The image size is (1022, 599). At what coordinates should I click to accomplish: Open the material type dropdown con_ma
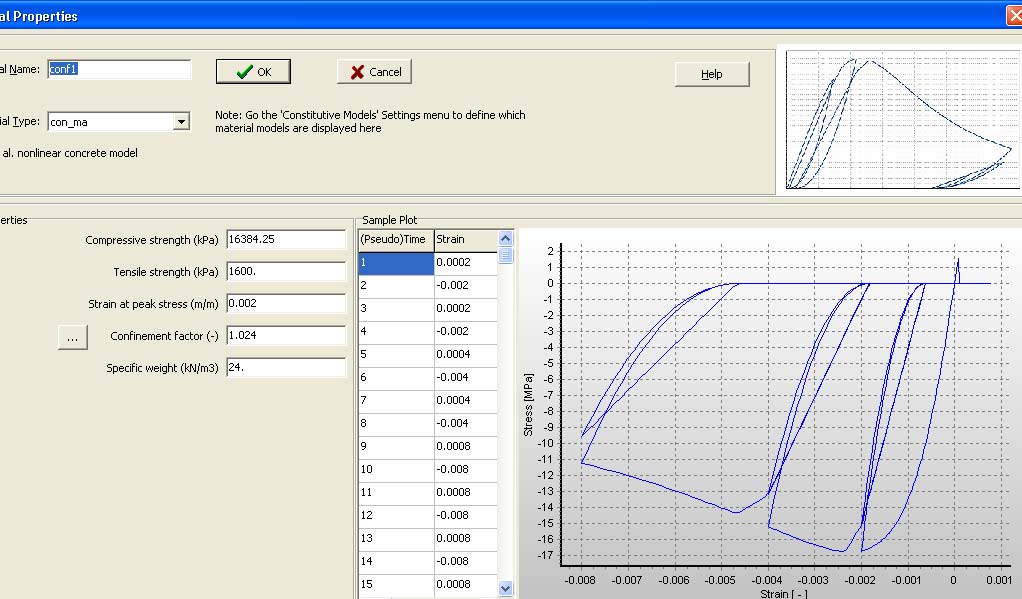119,122
